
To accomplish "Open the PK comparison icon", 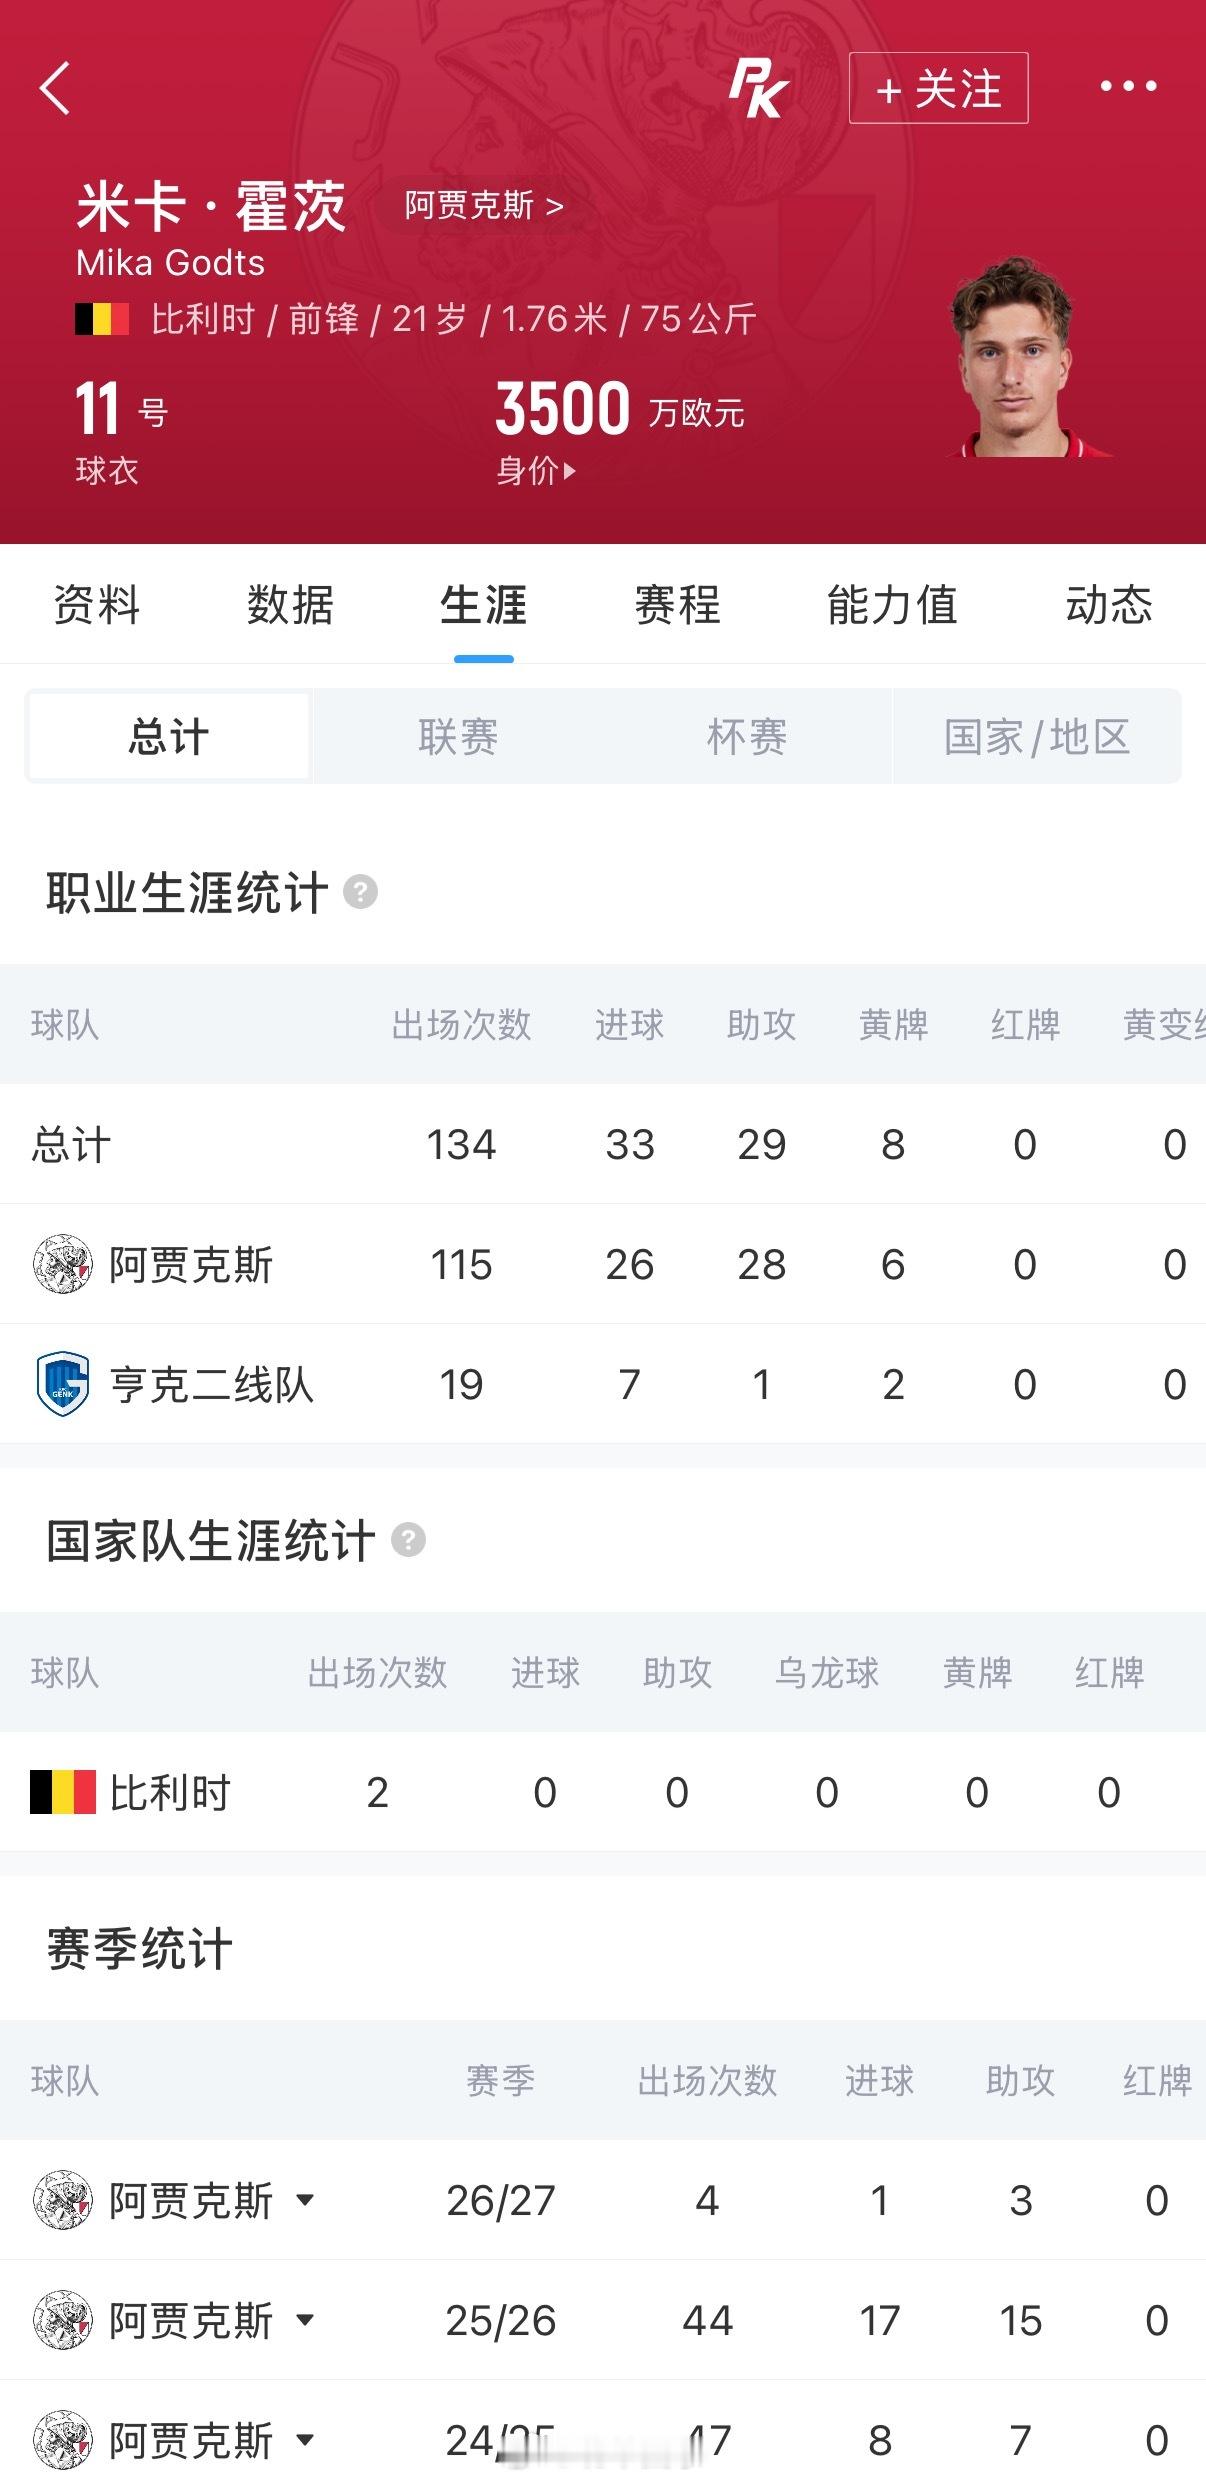I will (x=758, y=88).
